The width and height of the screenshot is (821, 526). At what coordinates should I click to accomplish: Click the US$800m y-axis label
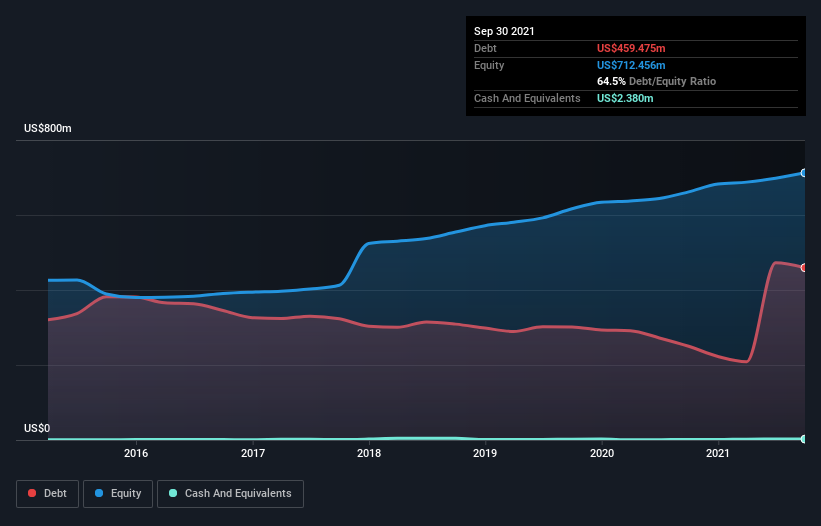pos(48,128)
